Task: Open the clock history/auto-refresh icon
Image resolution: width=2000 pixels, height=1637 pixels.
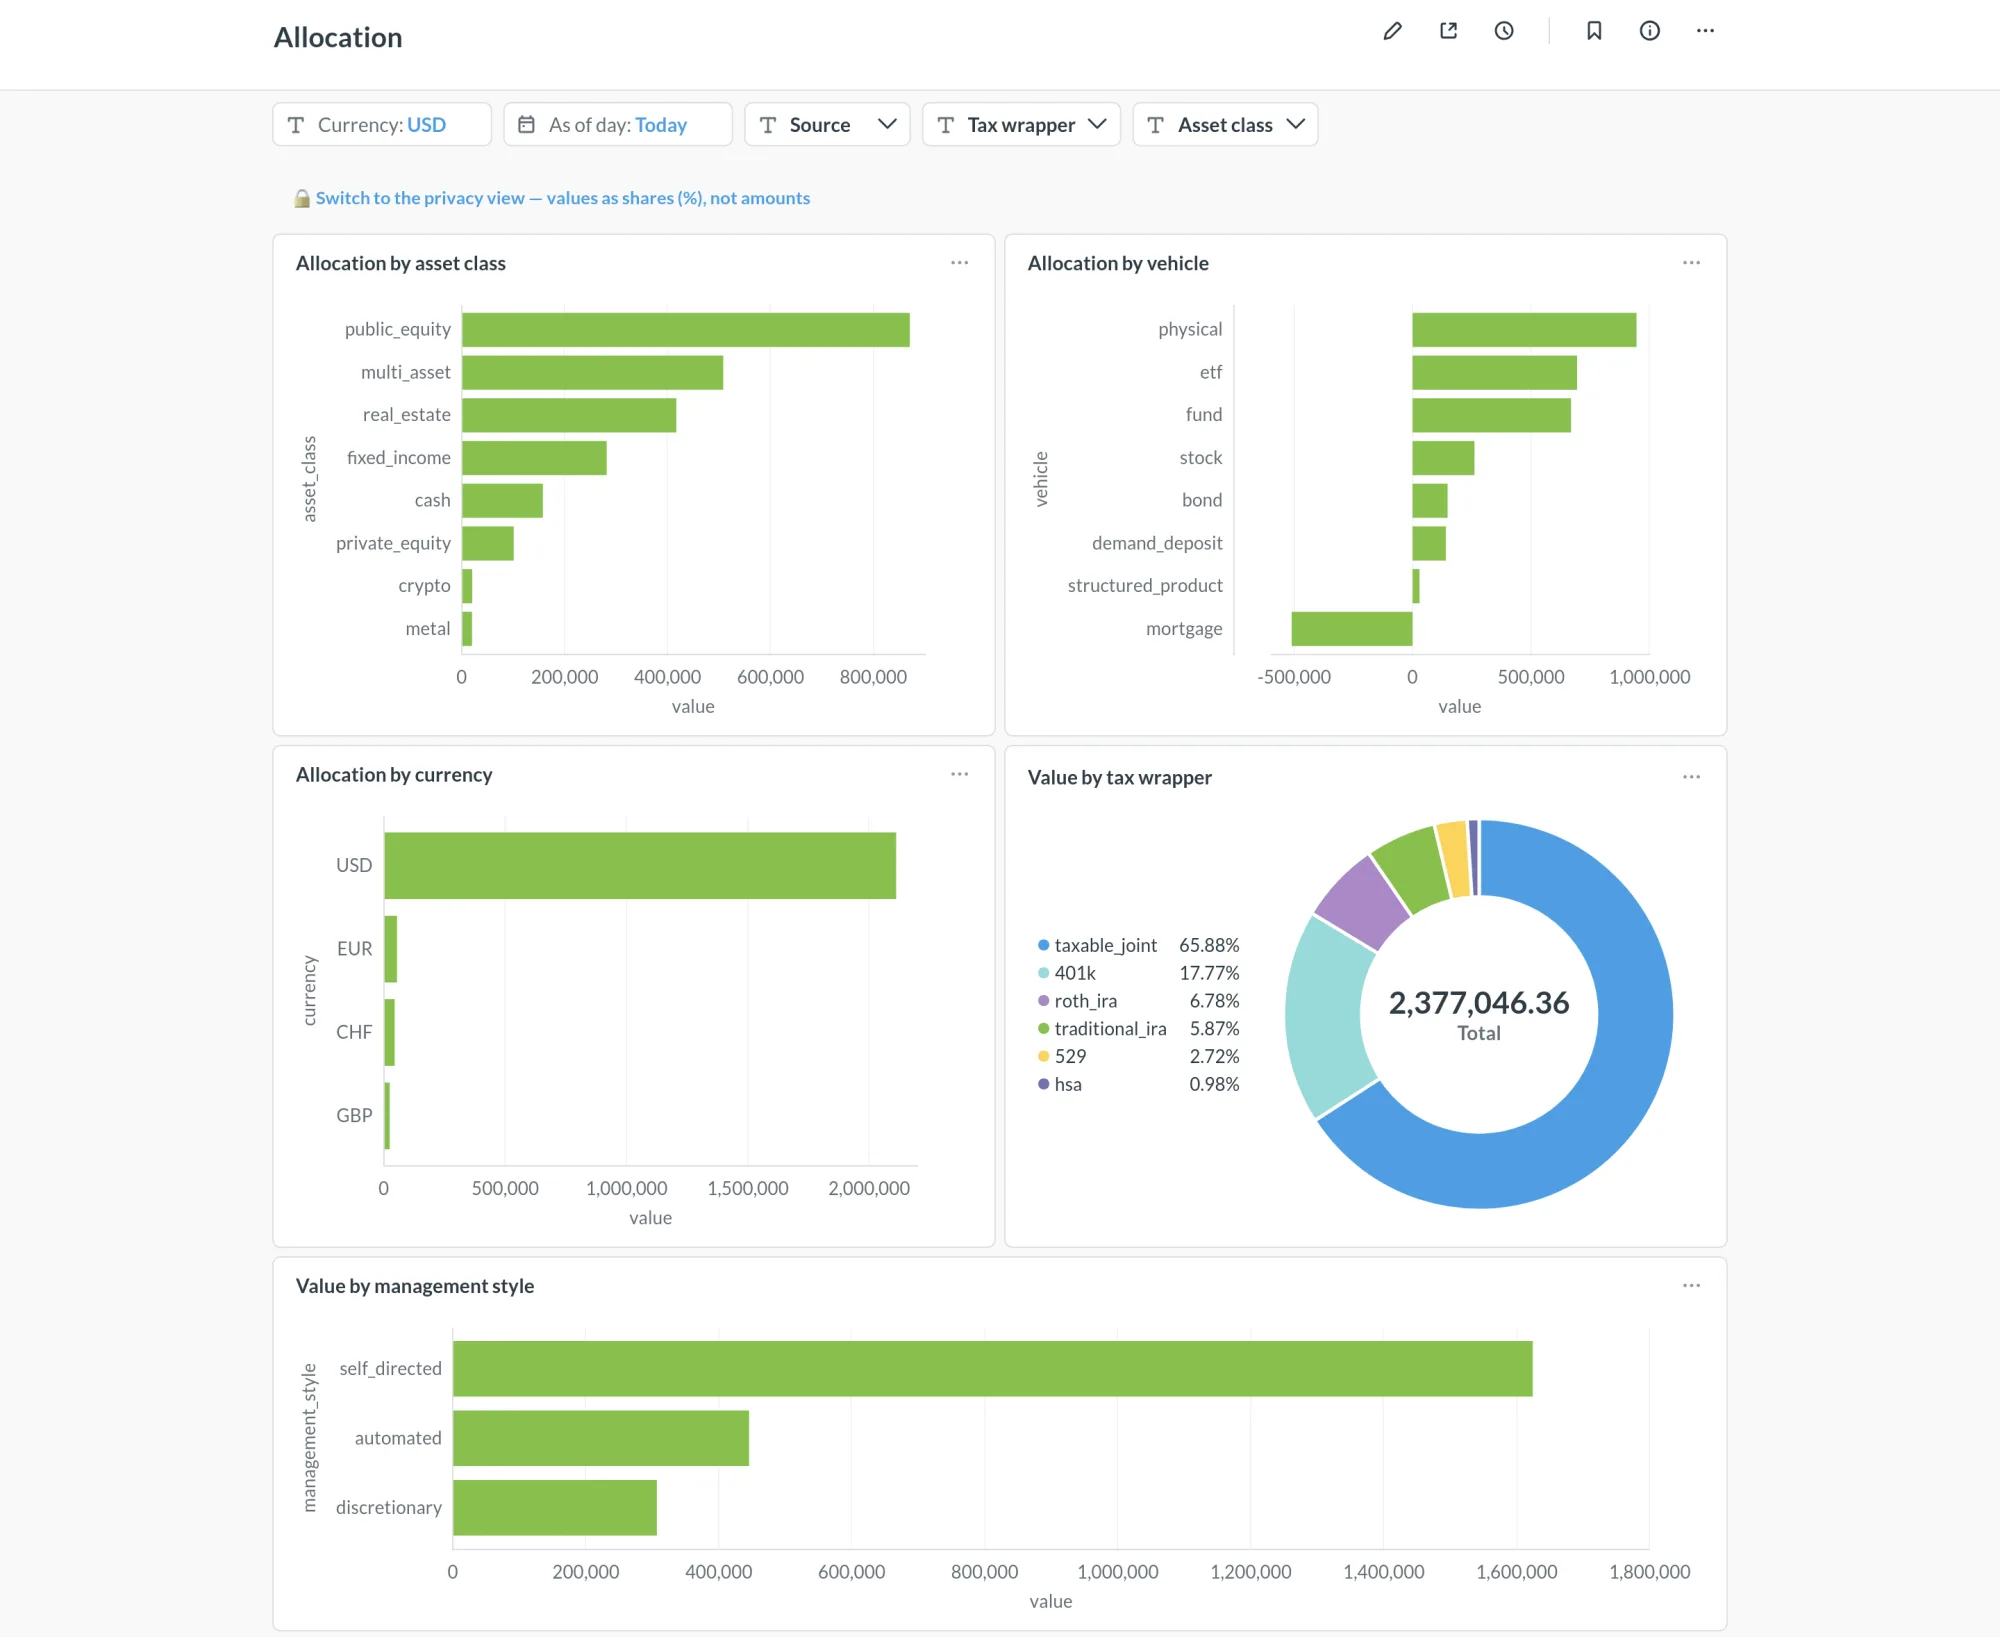Action: click(x=1504, y=31)
